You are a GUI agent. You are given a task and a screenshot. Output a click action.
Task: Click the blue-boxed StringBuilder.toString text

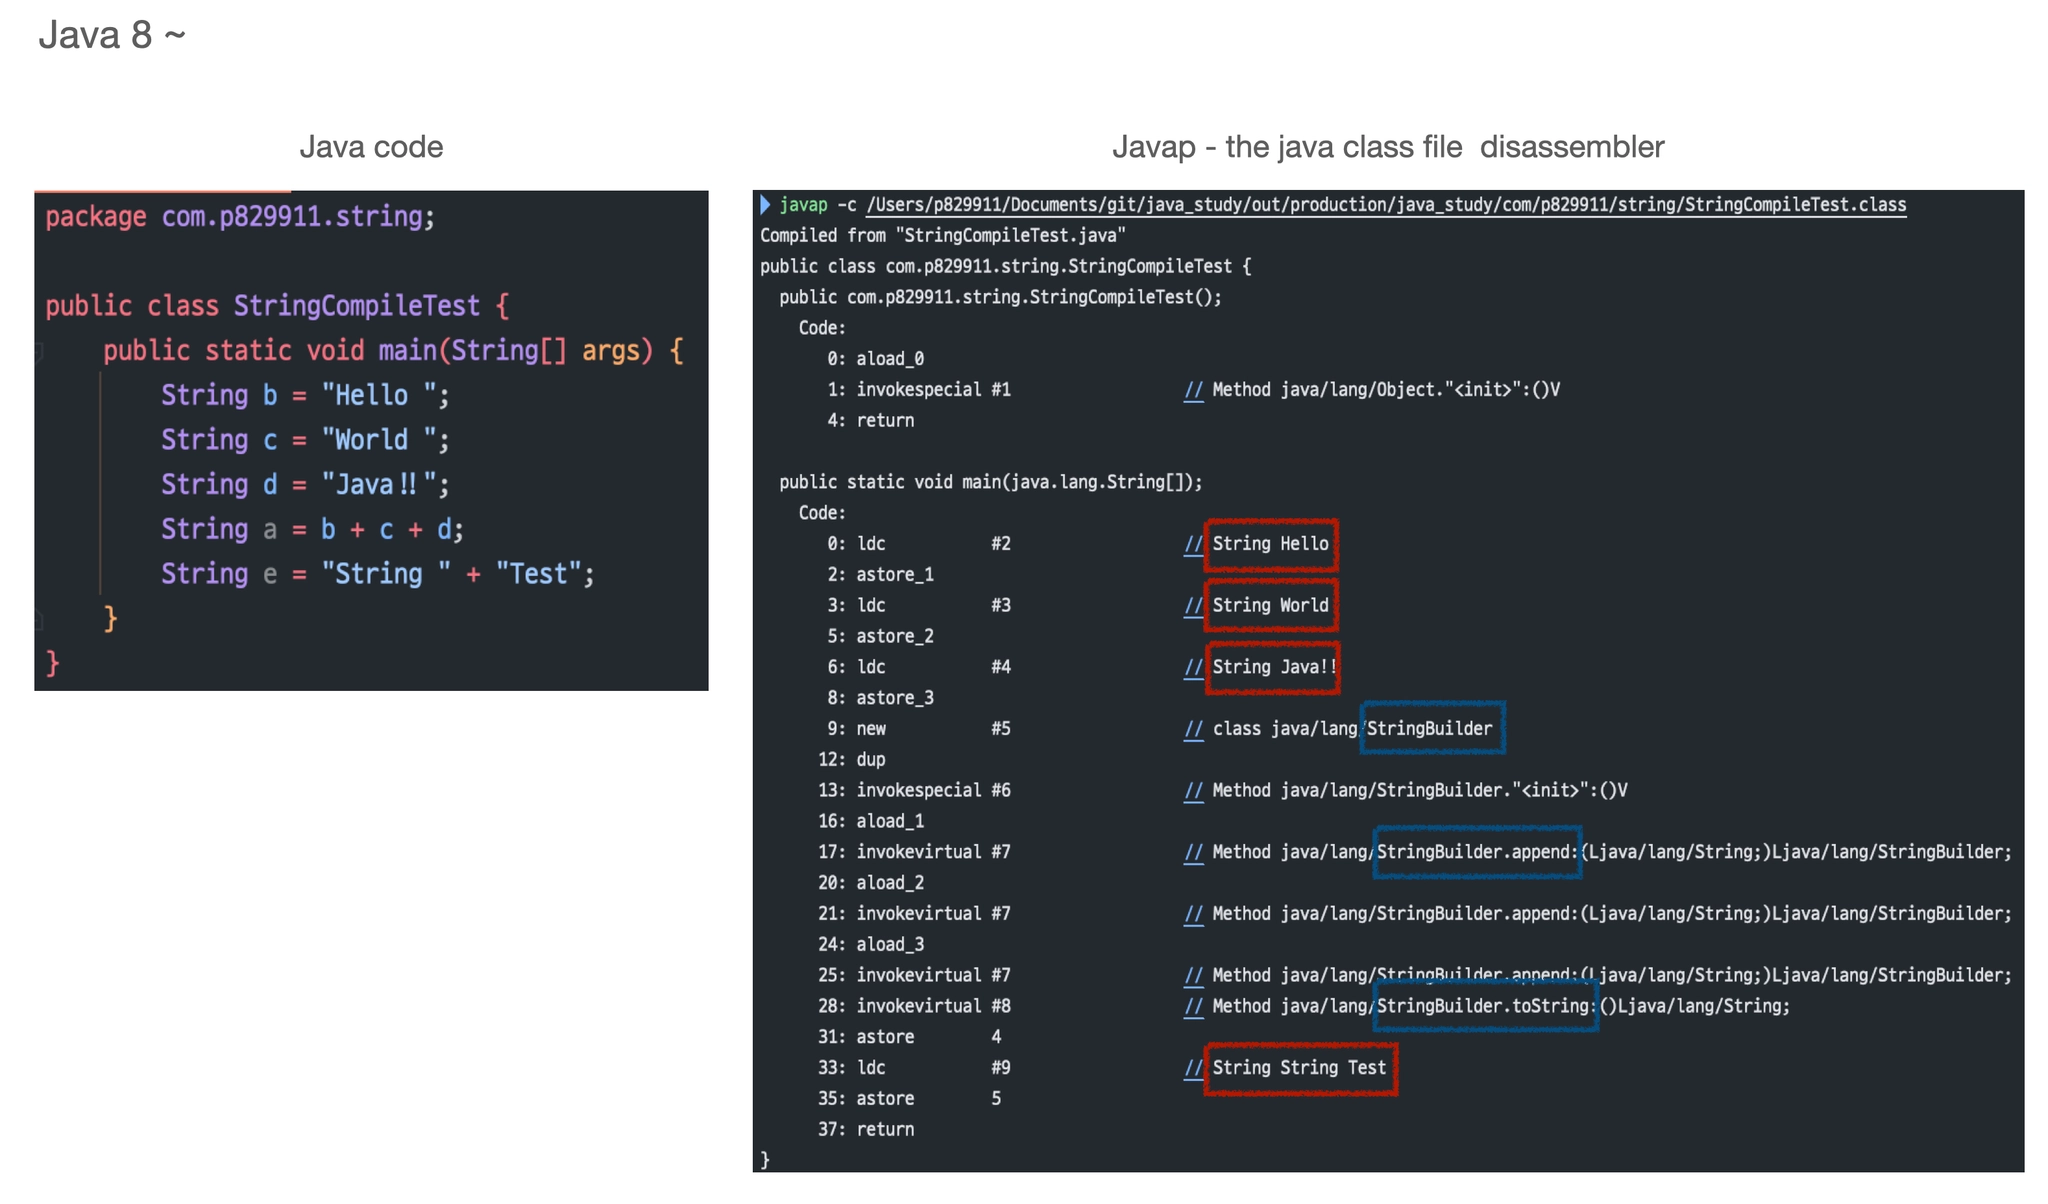(x=1485, y=1006)
